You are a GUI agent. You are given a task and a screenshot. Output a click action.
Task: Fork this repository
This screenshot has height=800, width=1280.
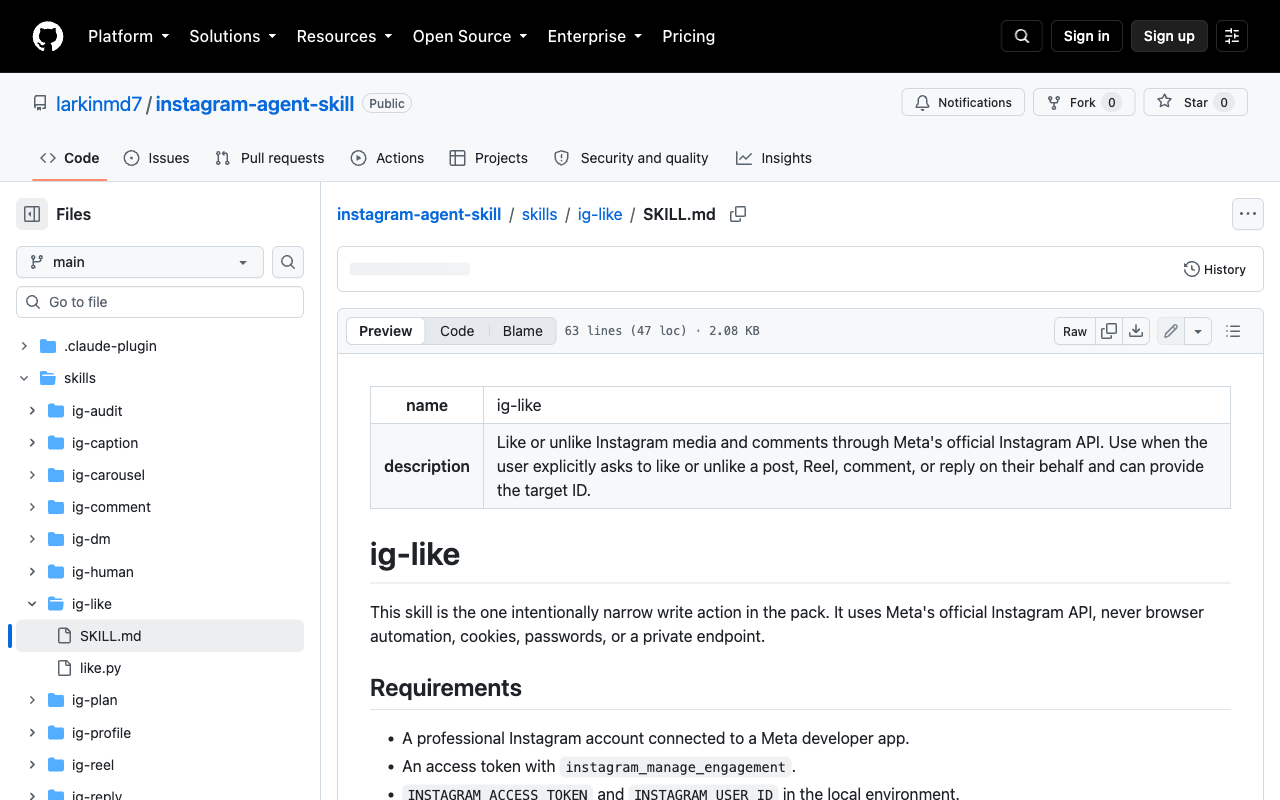pos(1084,103)
